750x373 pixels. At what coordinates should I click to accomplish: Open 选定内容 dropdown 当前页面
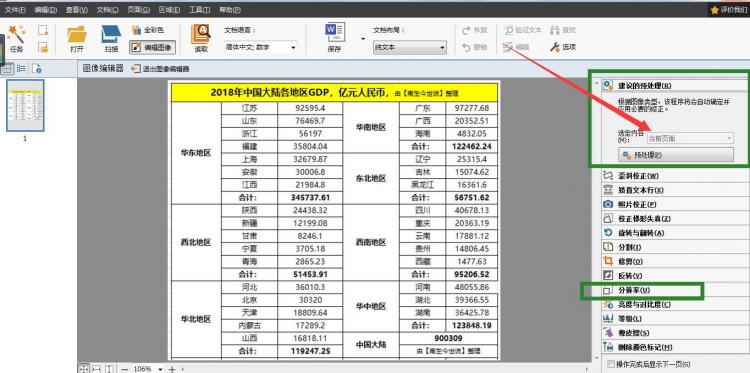coord(690,139)
